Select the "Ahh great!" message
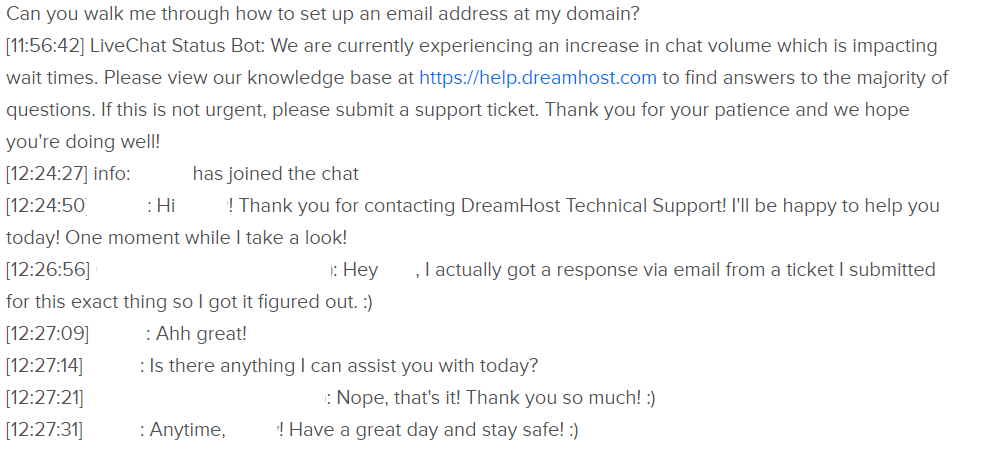This screenshot has height=449, width=985. 201,334
